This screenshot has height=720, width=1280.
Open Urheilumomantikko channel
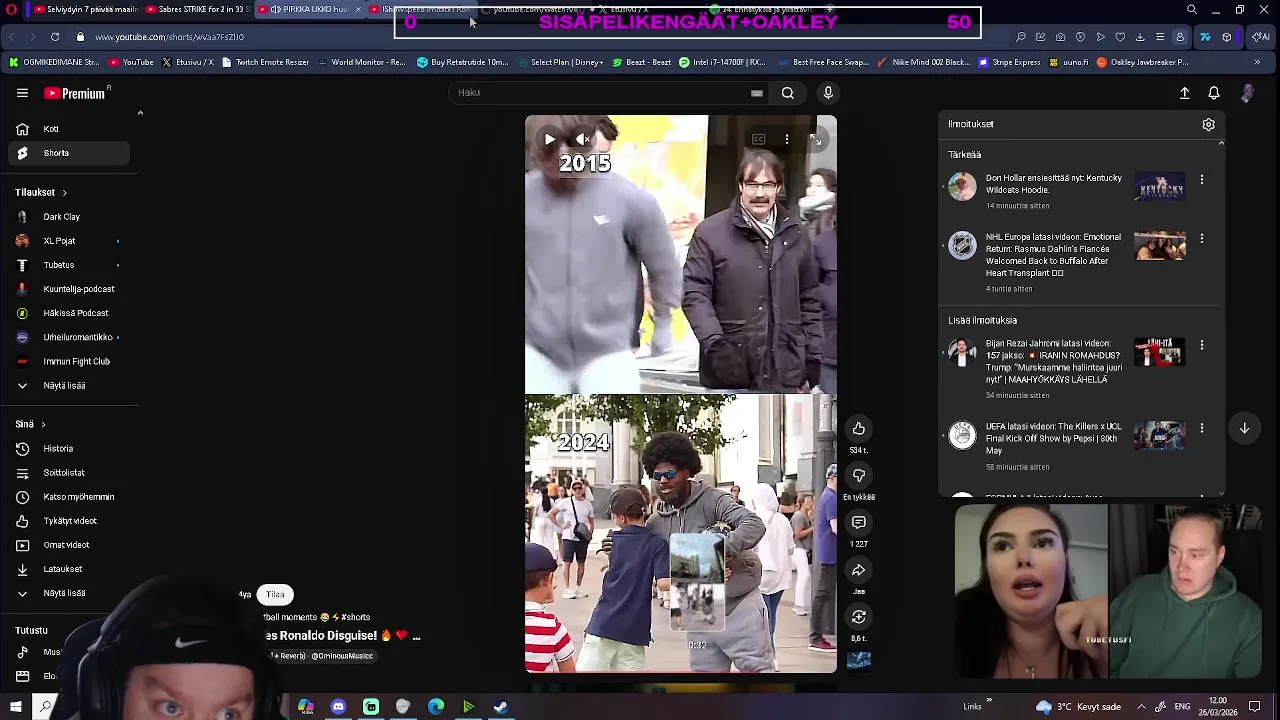70,337
